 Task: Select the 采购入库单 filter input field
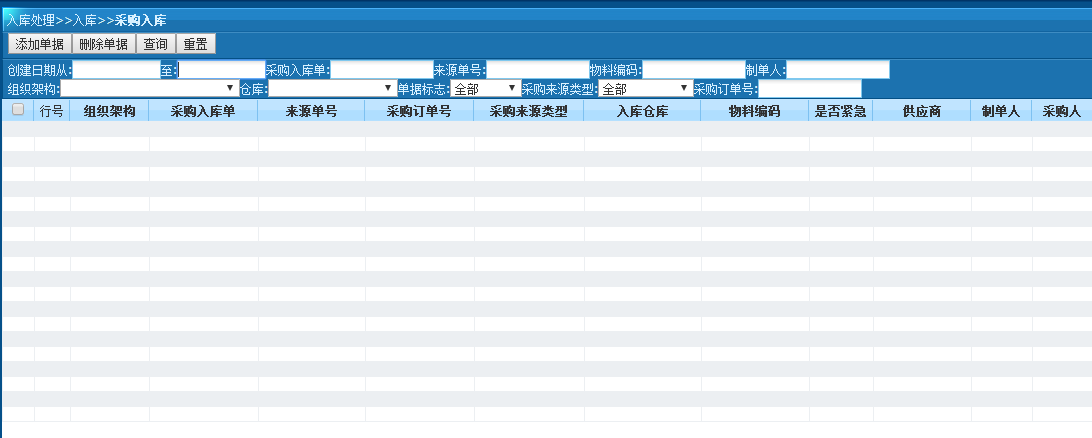tap(382, 70)
